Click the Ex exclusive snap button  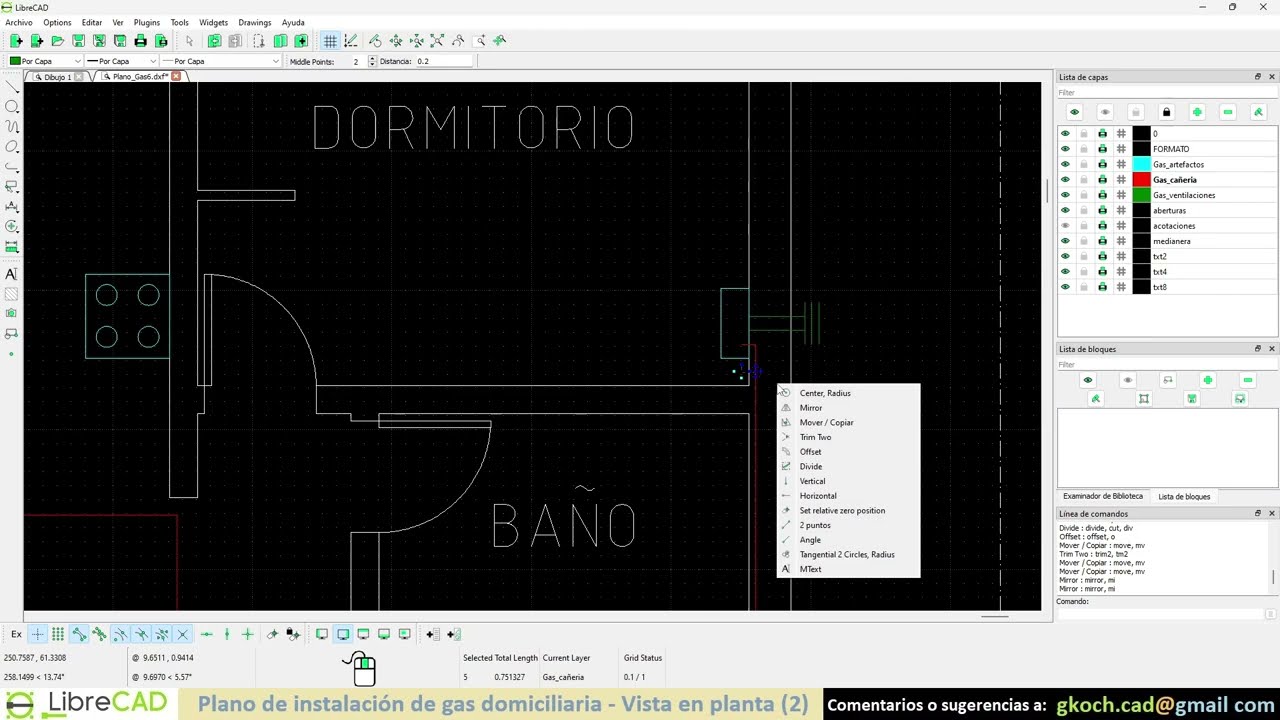click(16, 634)
